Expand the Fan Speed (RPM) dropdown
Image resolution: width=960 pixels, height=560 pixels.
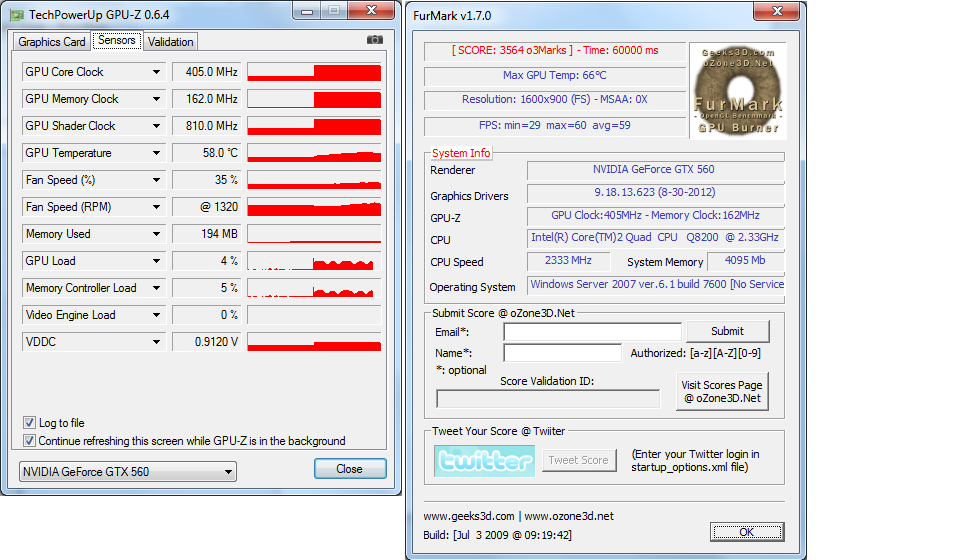156,207
